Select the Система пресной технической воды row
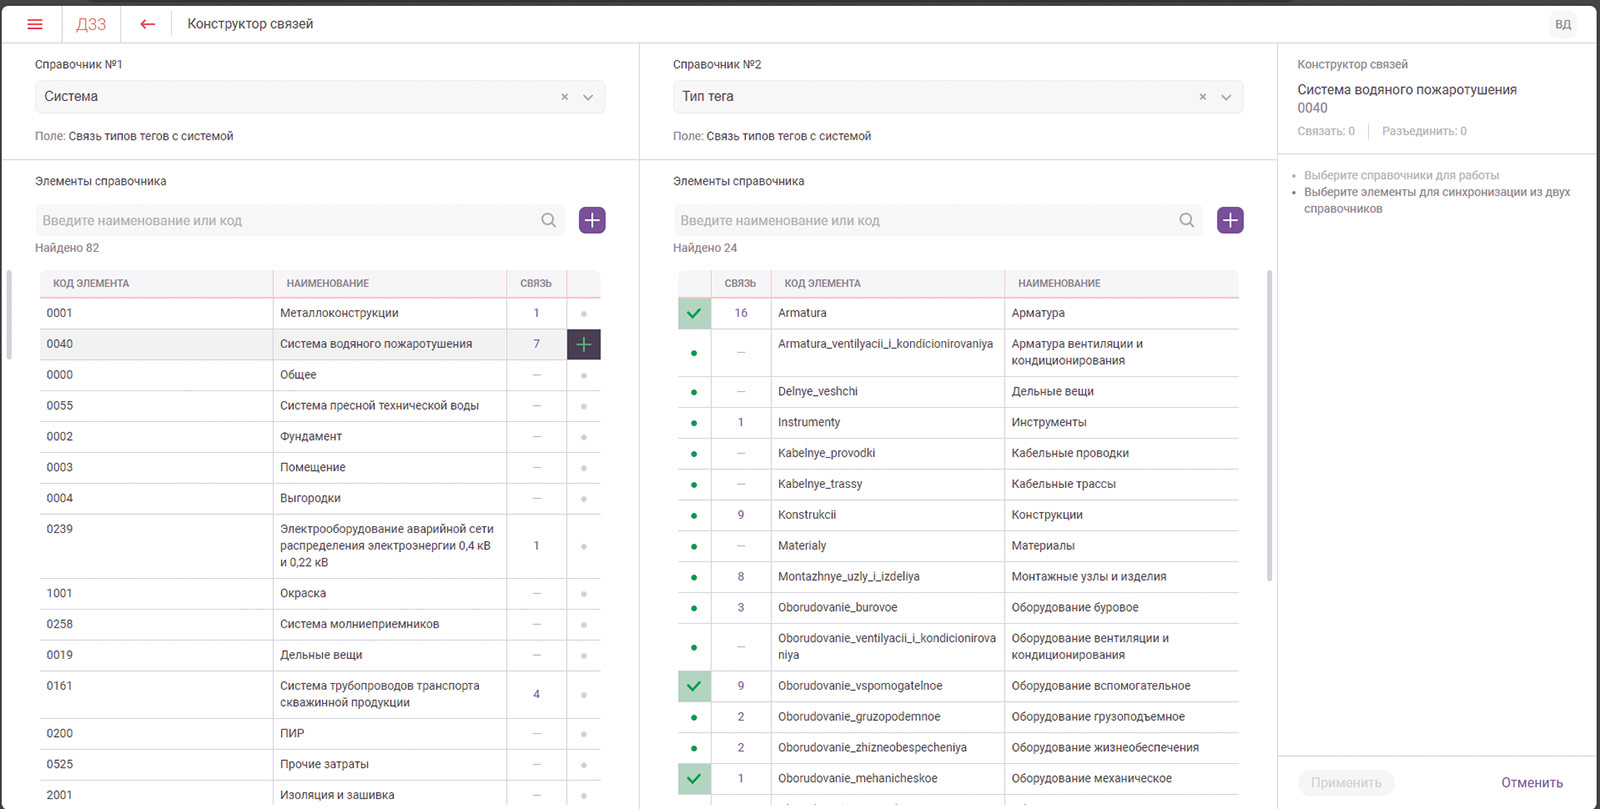This screenshot has width=1600, height=809. tap(320, 406)
